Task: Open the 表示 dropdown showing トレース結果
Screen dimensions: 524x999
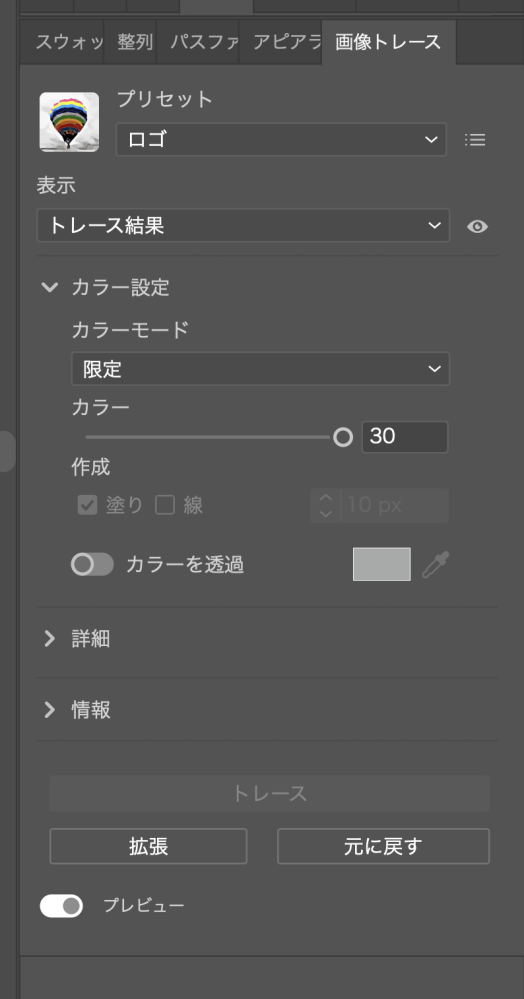Action: (243, 225)
